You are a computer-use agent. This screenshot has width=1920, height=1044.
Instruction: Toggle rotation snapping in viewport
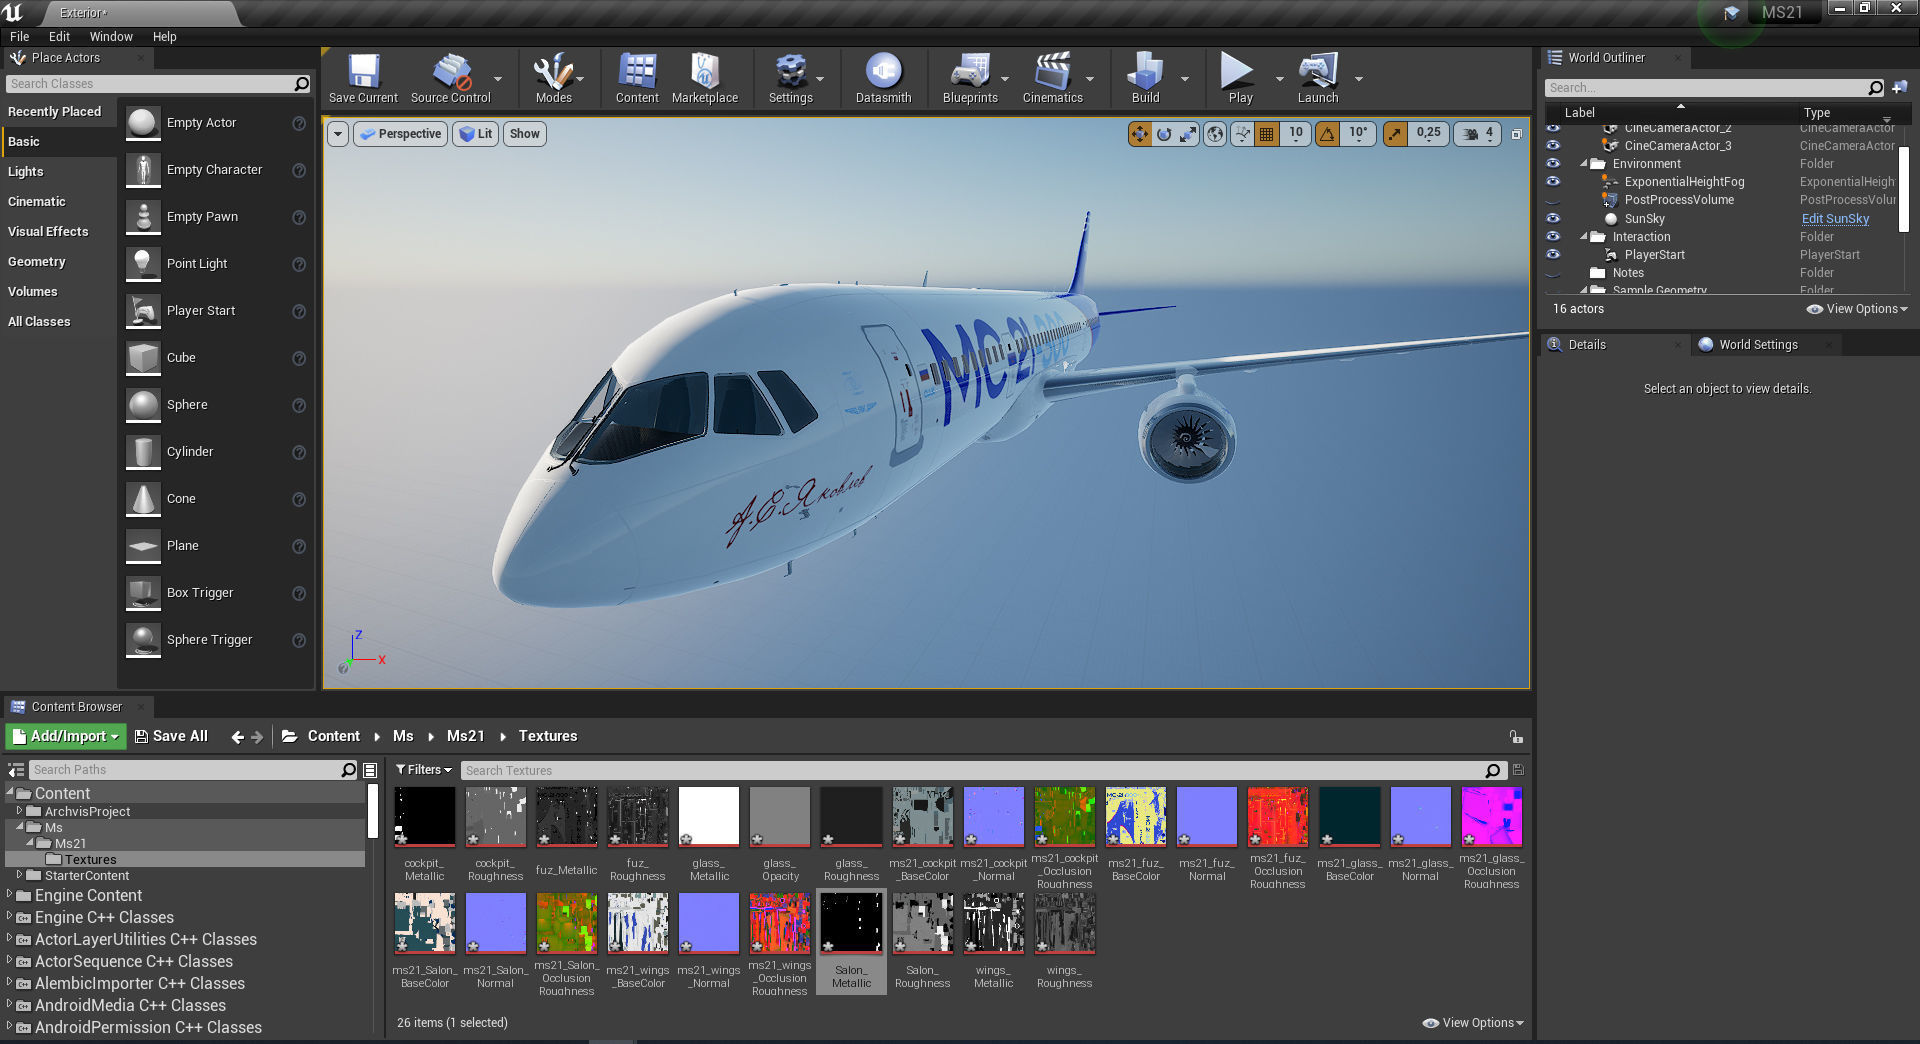(x=1327, y=134)
